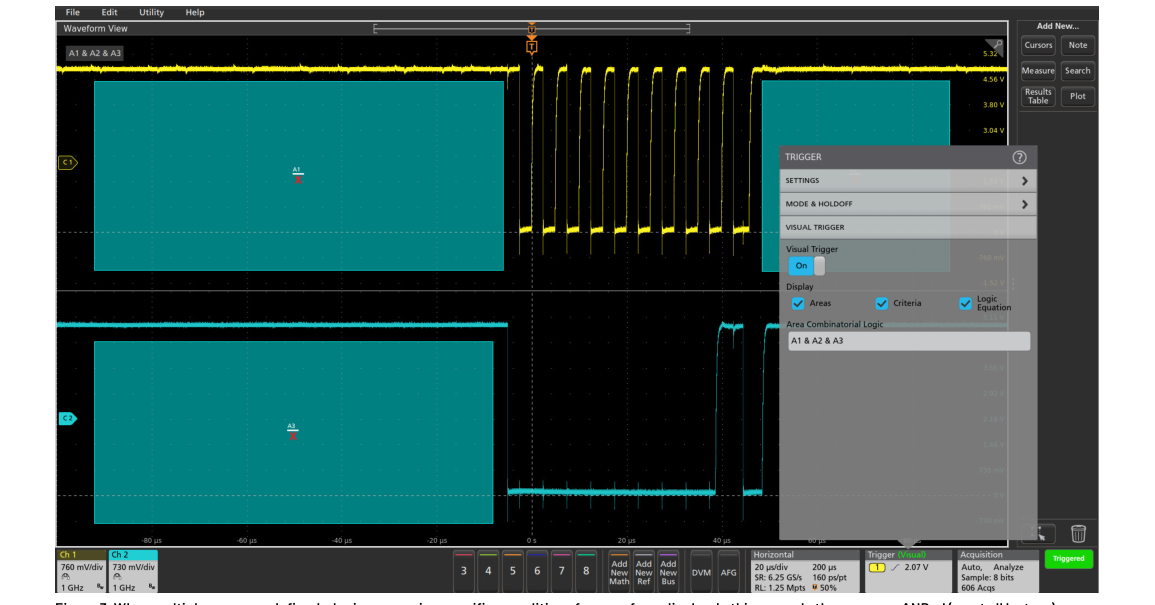
Task: Click the Add New Ref button
Action: pyautogui.click(x=644, y=570)
